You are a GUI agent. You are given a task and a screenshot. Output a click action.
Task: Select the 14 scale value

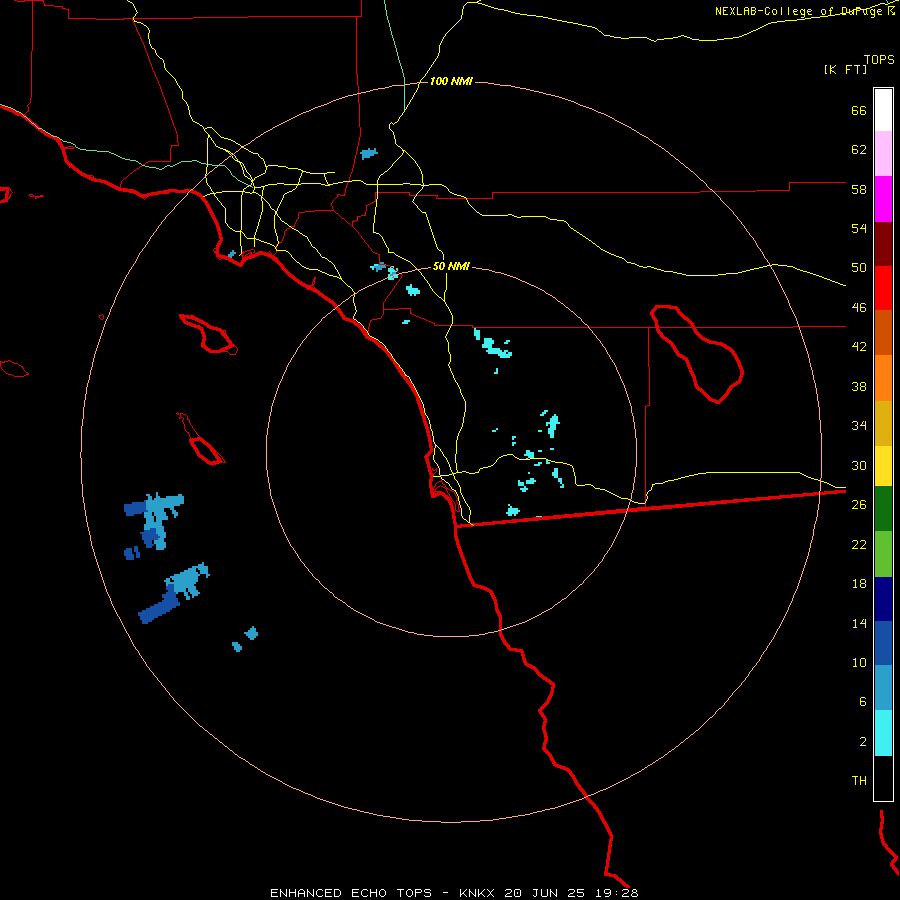point(859,623)
